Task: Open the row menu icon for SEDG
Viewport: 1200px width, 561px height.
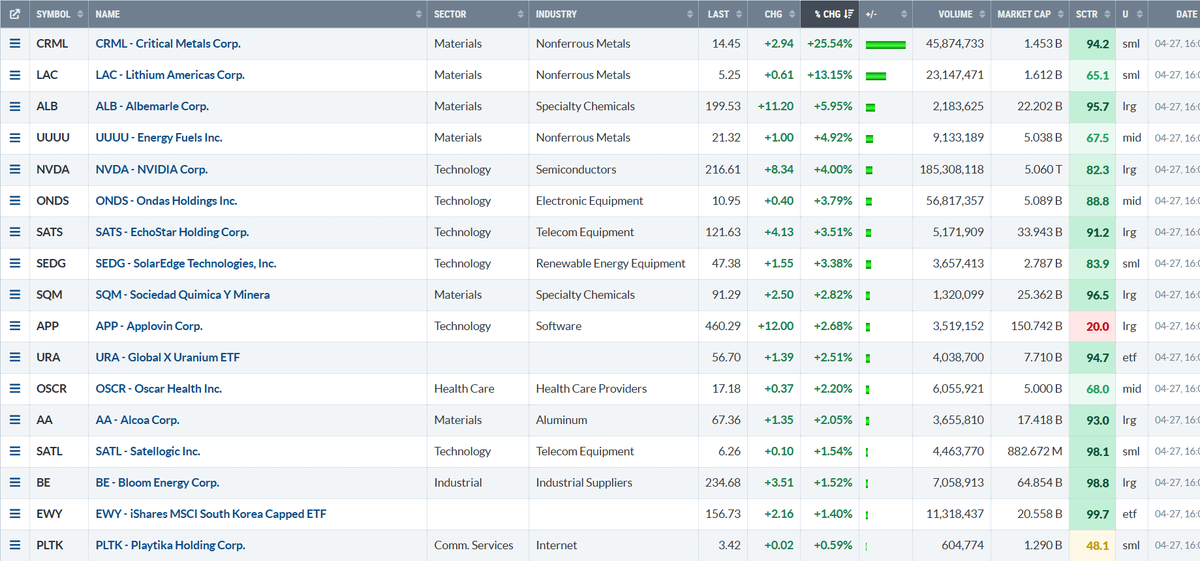Action: pos(15,264)
